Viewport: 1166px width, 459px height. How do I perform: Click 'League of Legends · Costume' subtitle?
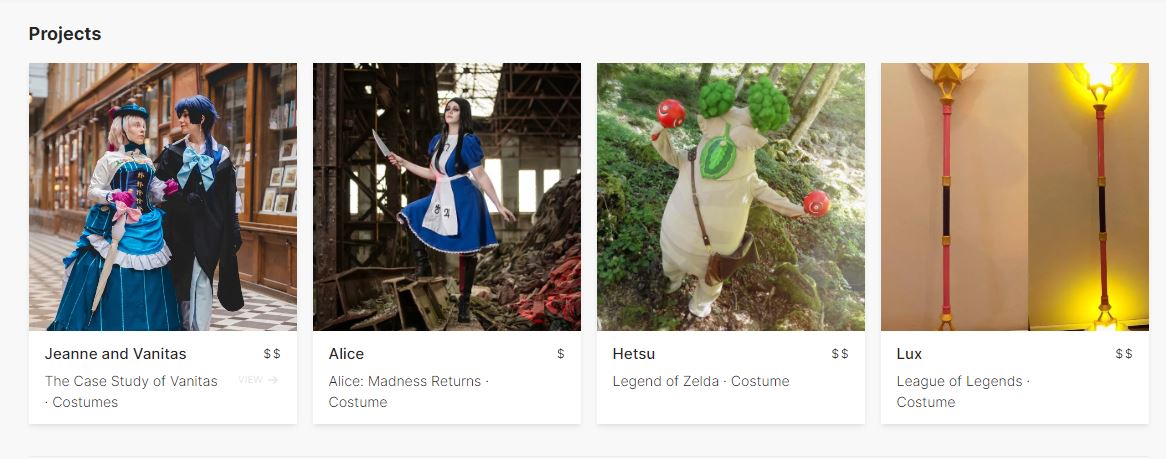[963, 392]
